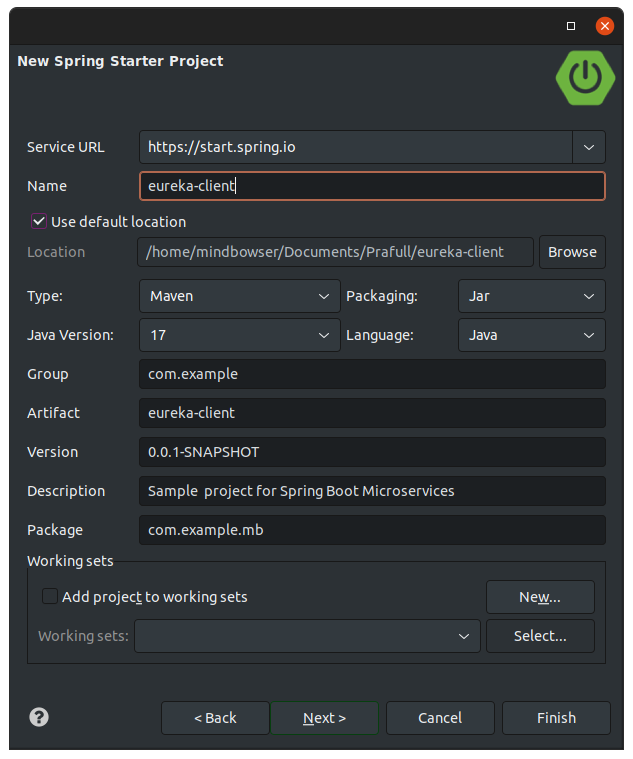Viewport: 633px width, 759px height.
Task: Click the Spring Boot power logo
Action: tap(585, 78)
